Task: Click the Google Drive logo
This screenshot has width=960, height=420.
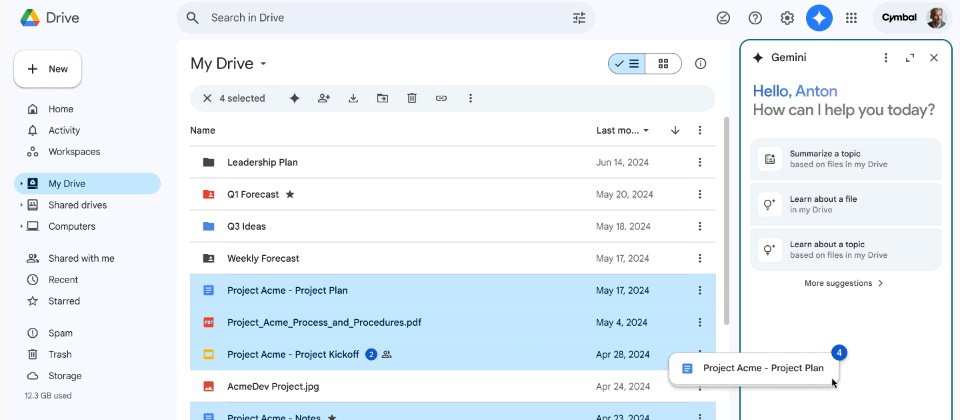Action: coord(30,18)
